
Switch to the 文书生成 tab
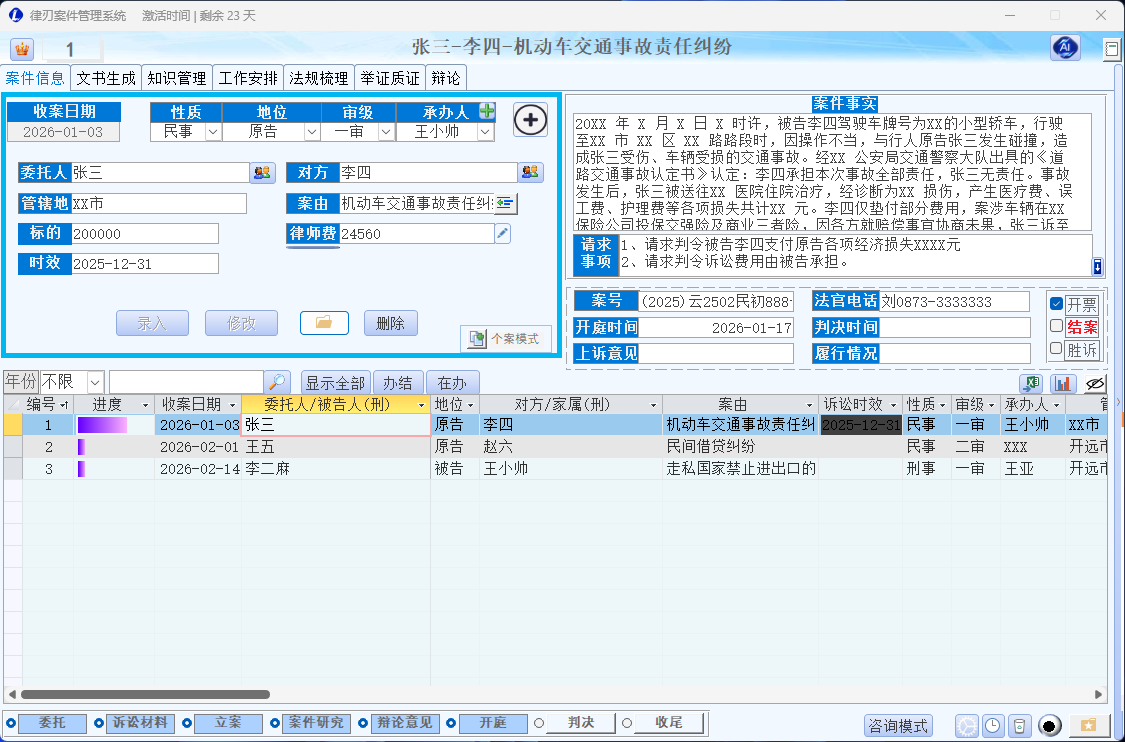pos(106,78)
